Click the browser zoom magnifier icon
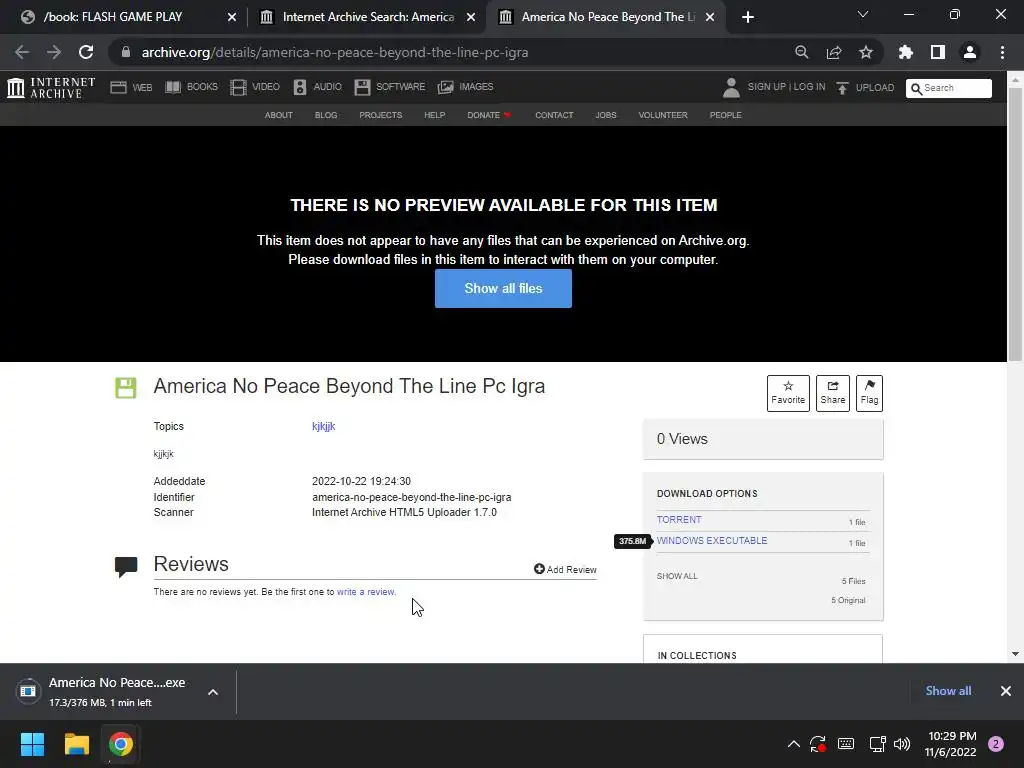Viewport: 1024px width, 768px height. 802,52
